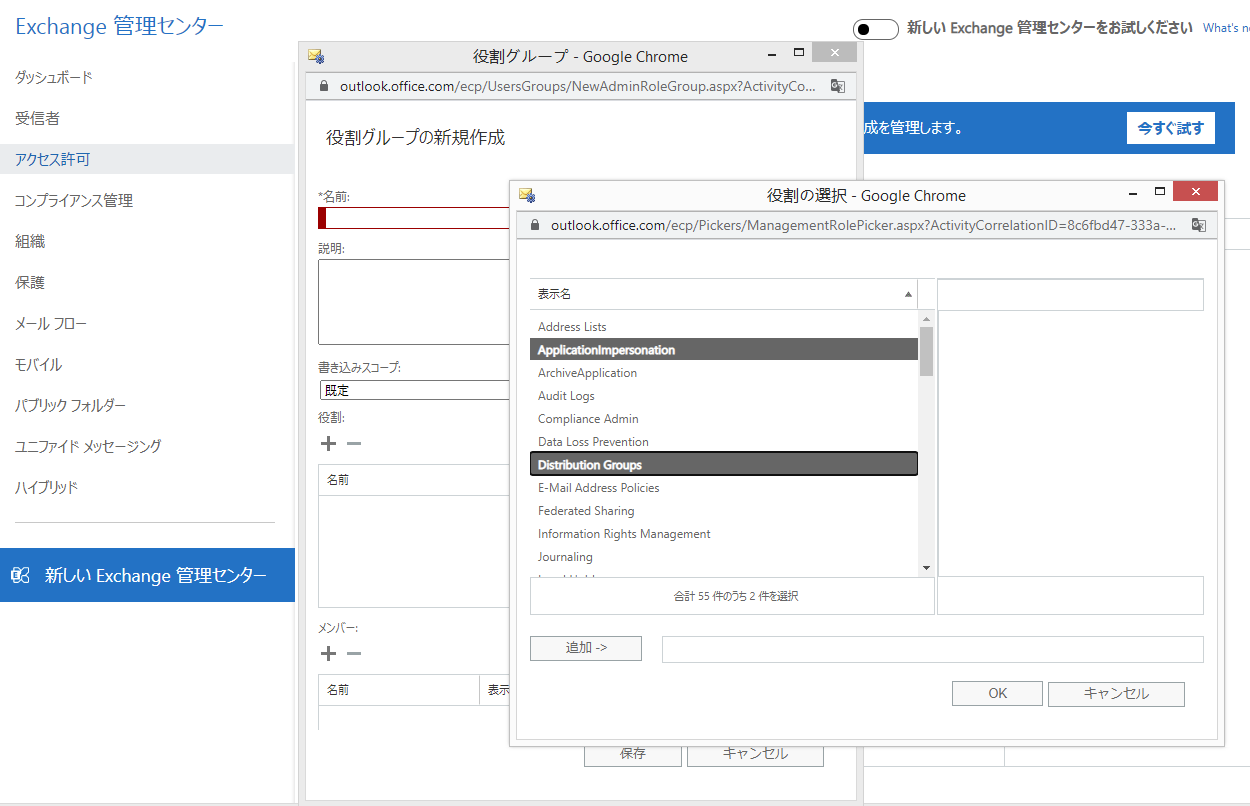Select the ArchiveApplication role
The height and width of the screenshot is (806, 1250).
tap(724, 373)
